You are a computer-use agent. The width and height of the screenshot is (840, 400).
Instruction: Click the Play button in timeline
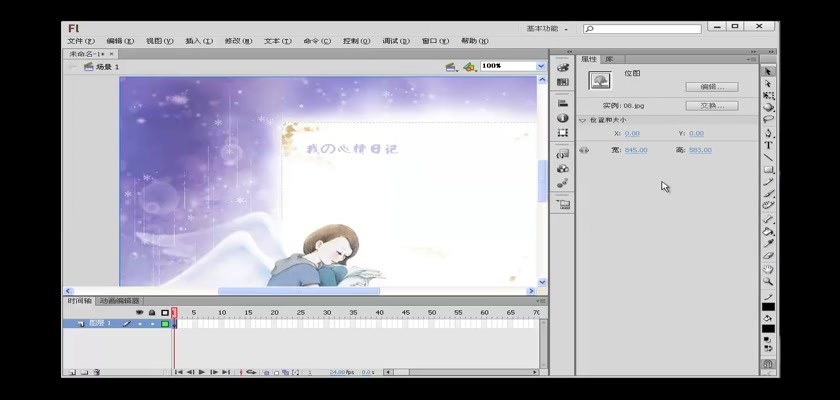tap(202, 372)
